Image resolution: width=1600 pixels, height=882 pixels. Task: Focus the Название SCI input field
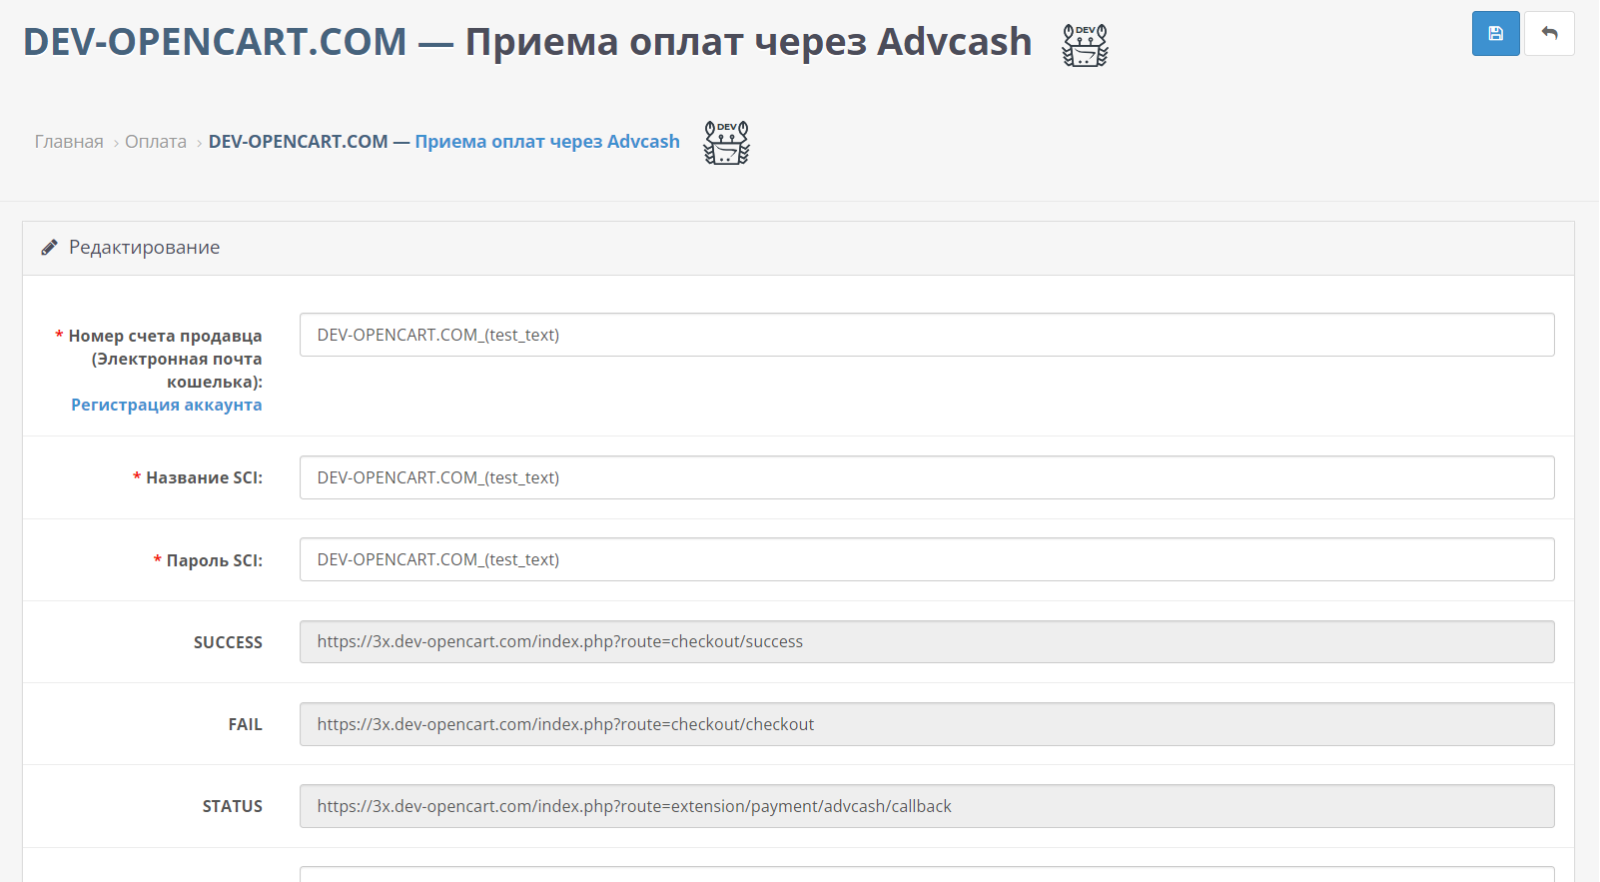927,478
